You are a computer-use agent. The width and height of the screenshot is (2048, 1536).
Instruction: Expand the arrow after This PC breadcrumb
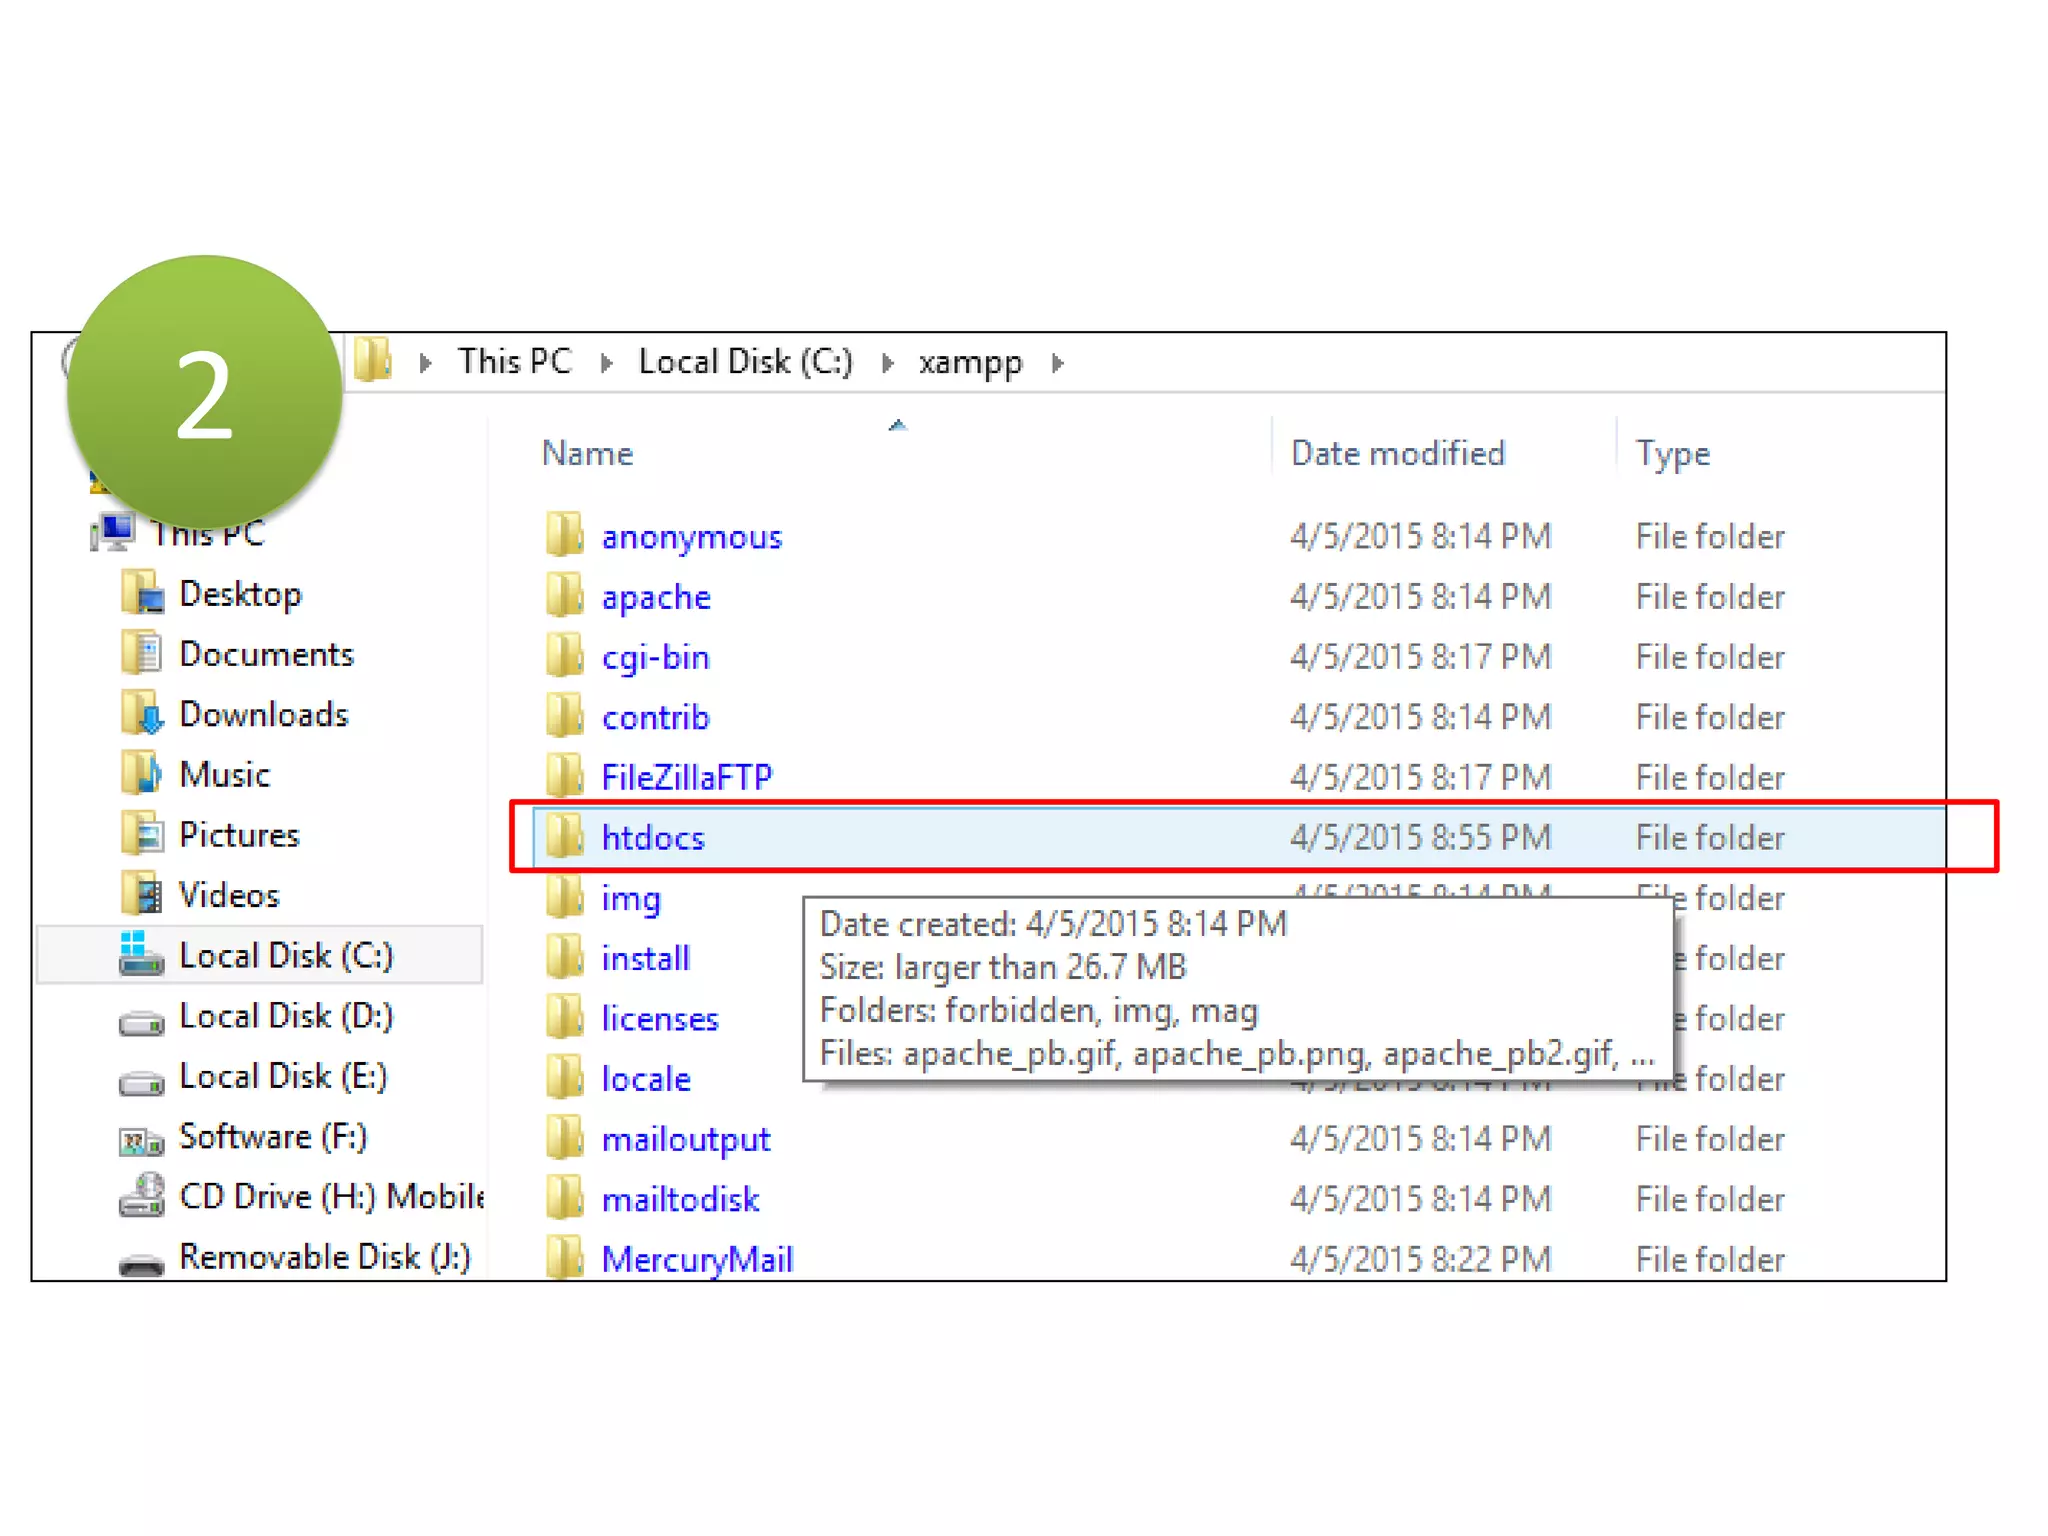(x=606, y=363)
